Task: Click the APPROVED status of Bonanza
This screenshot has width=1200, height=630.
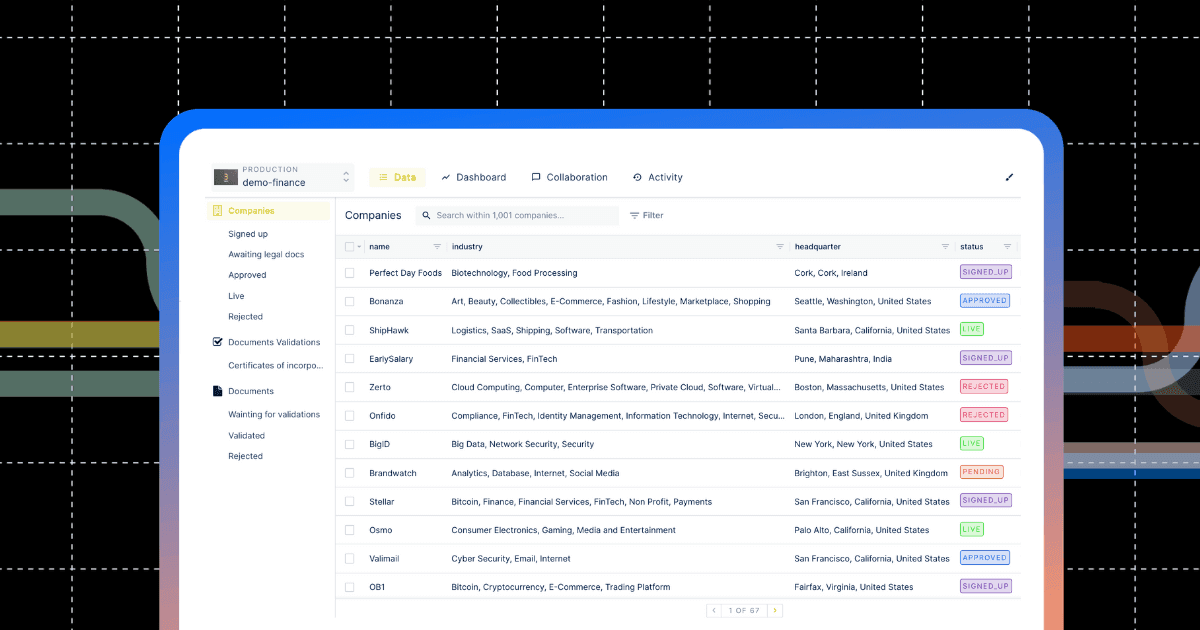Action: coord(985,300)
